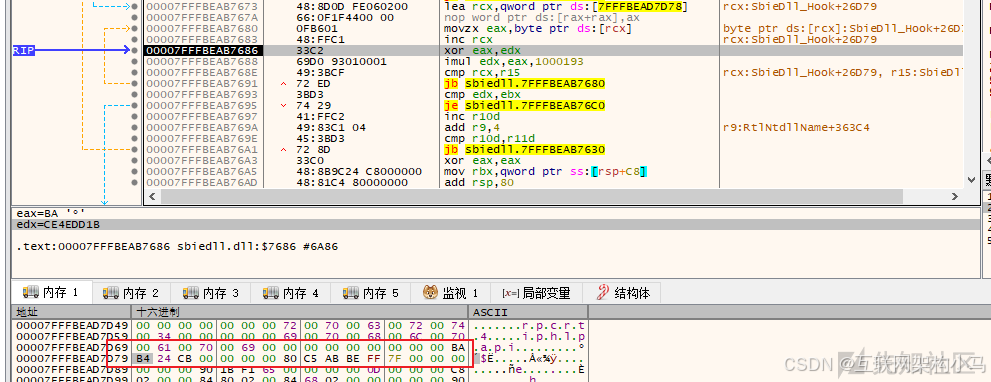Click the 内存 2 tab memory icon

point(111,293)
